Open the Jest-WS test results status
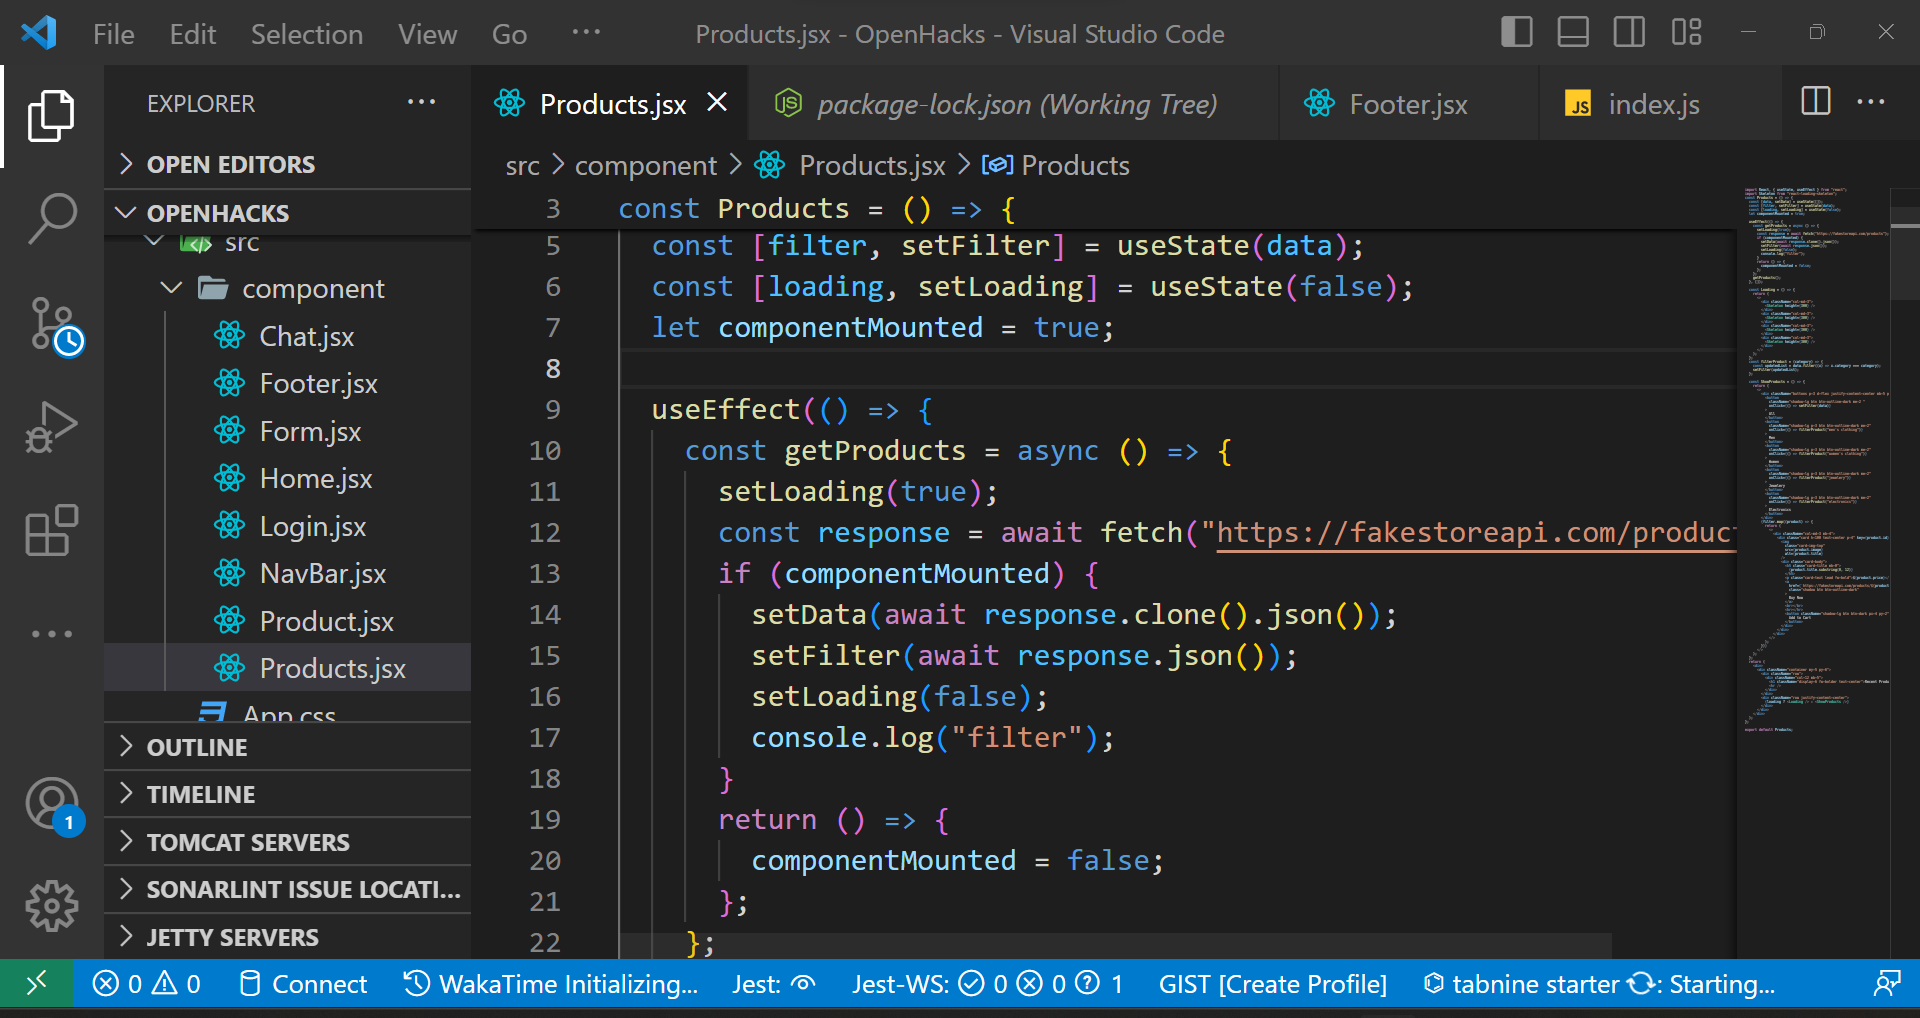 987,984
